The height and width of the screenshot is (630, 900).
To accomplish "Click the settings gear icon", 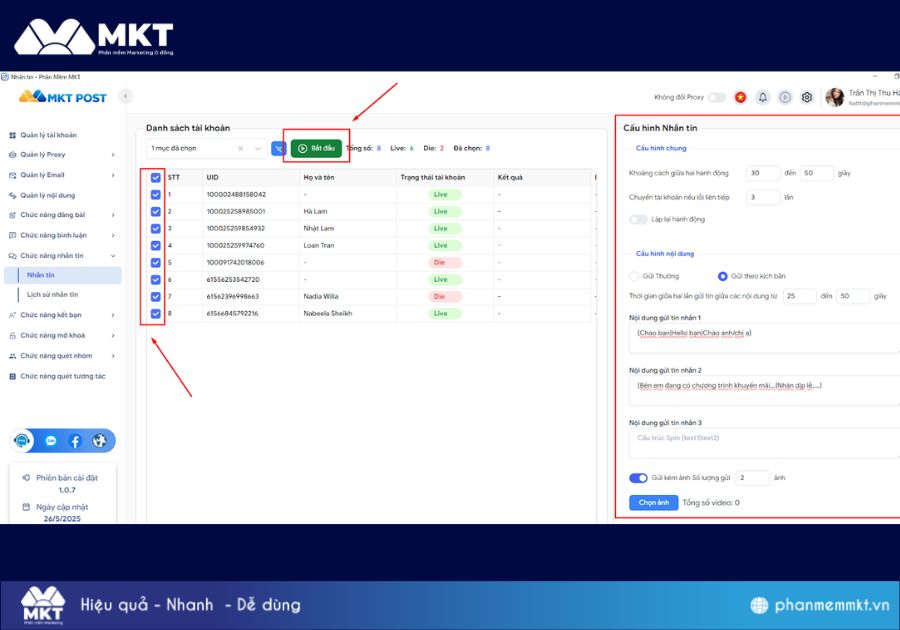I will point(806,96).
